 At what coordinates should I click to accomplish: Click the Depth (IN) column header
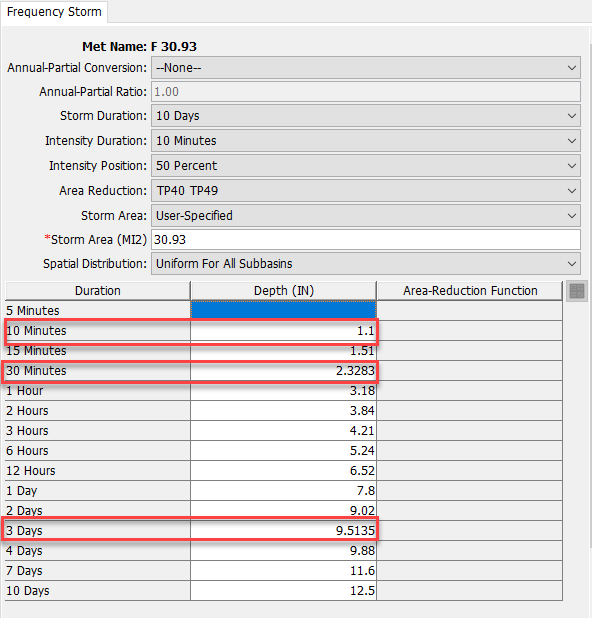click(x=283, y=291)
